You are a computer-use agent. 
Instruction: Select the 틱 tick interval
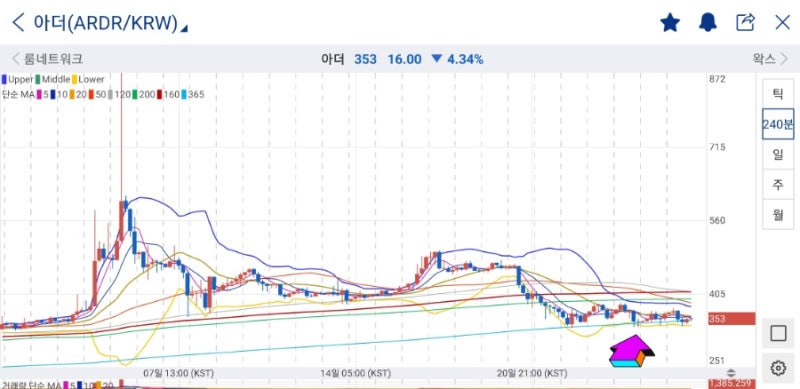coord(778,94)
